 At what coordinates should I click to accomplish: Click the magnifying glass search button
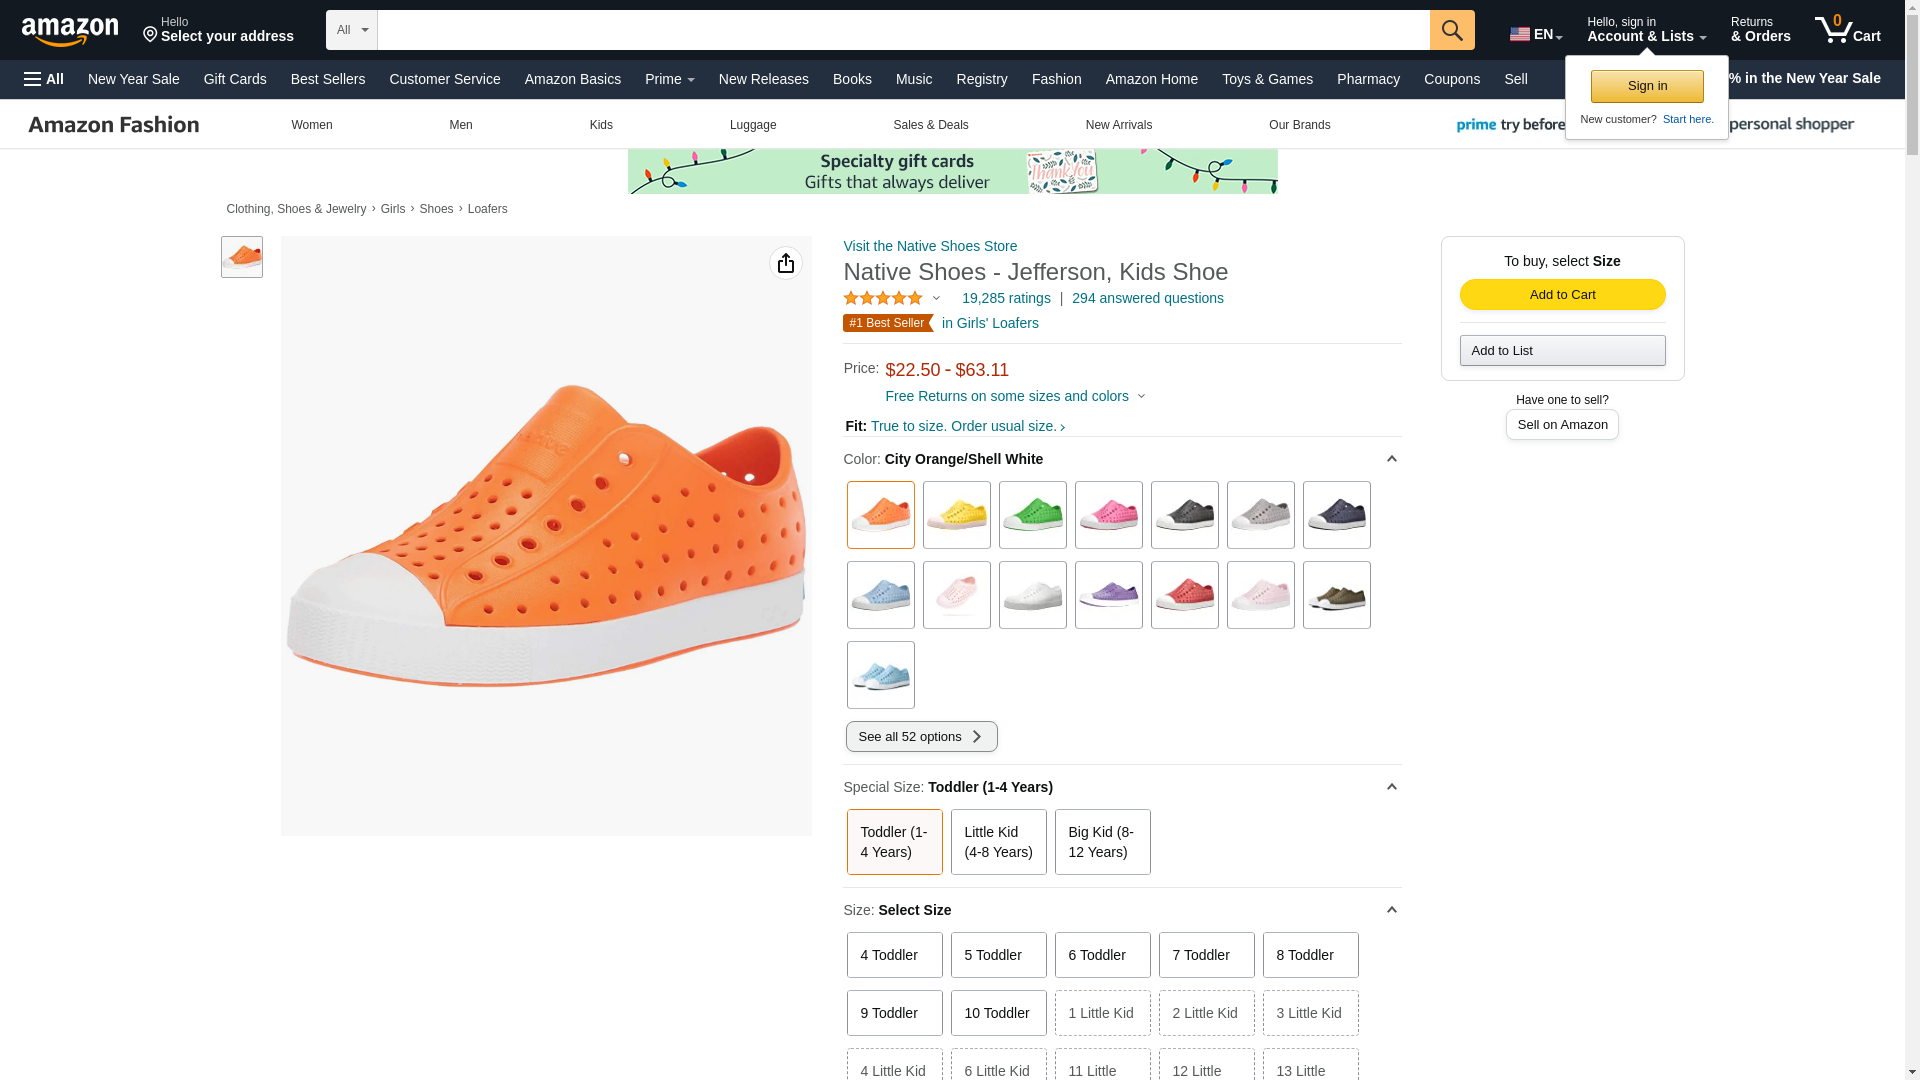coord(1451,30)
